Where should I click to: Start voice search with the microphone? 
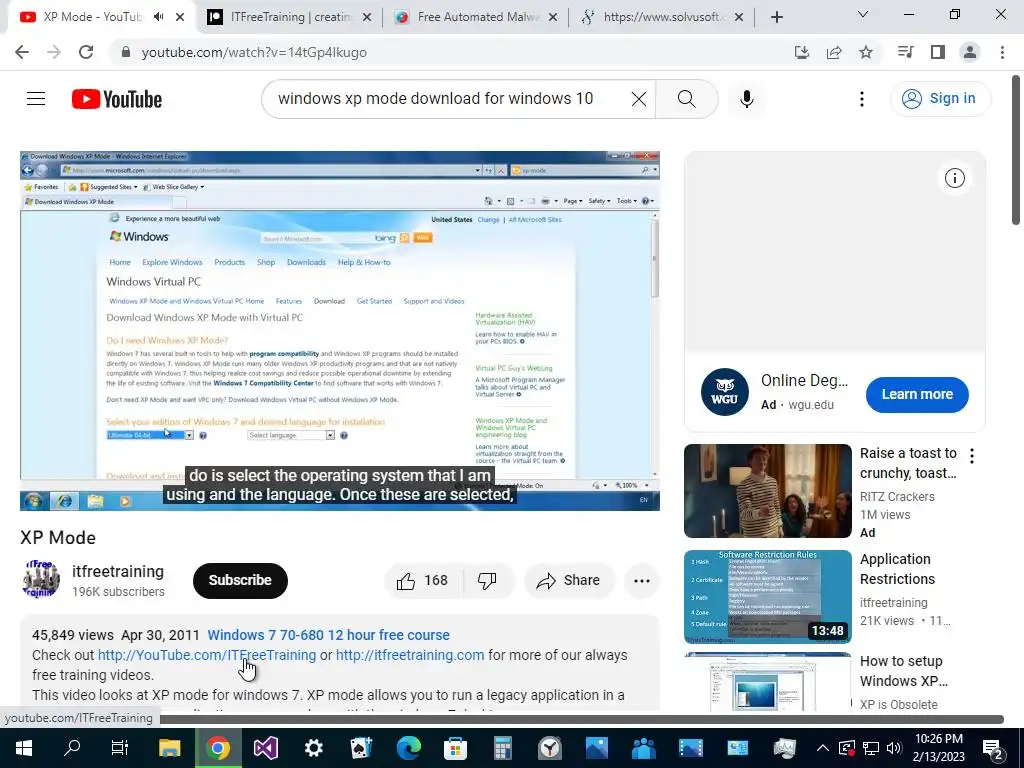point(746,99)
